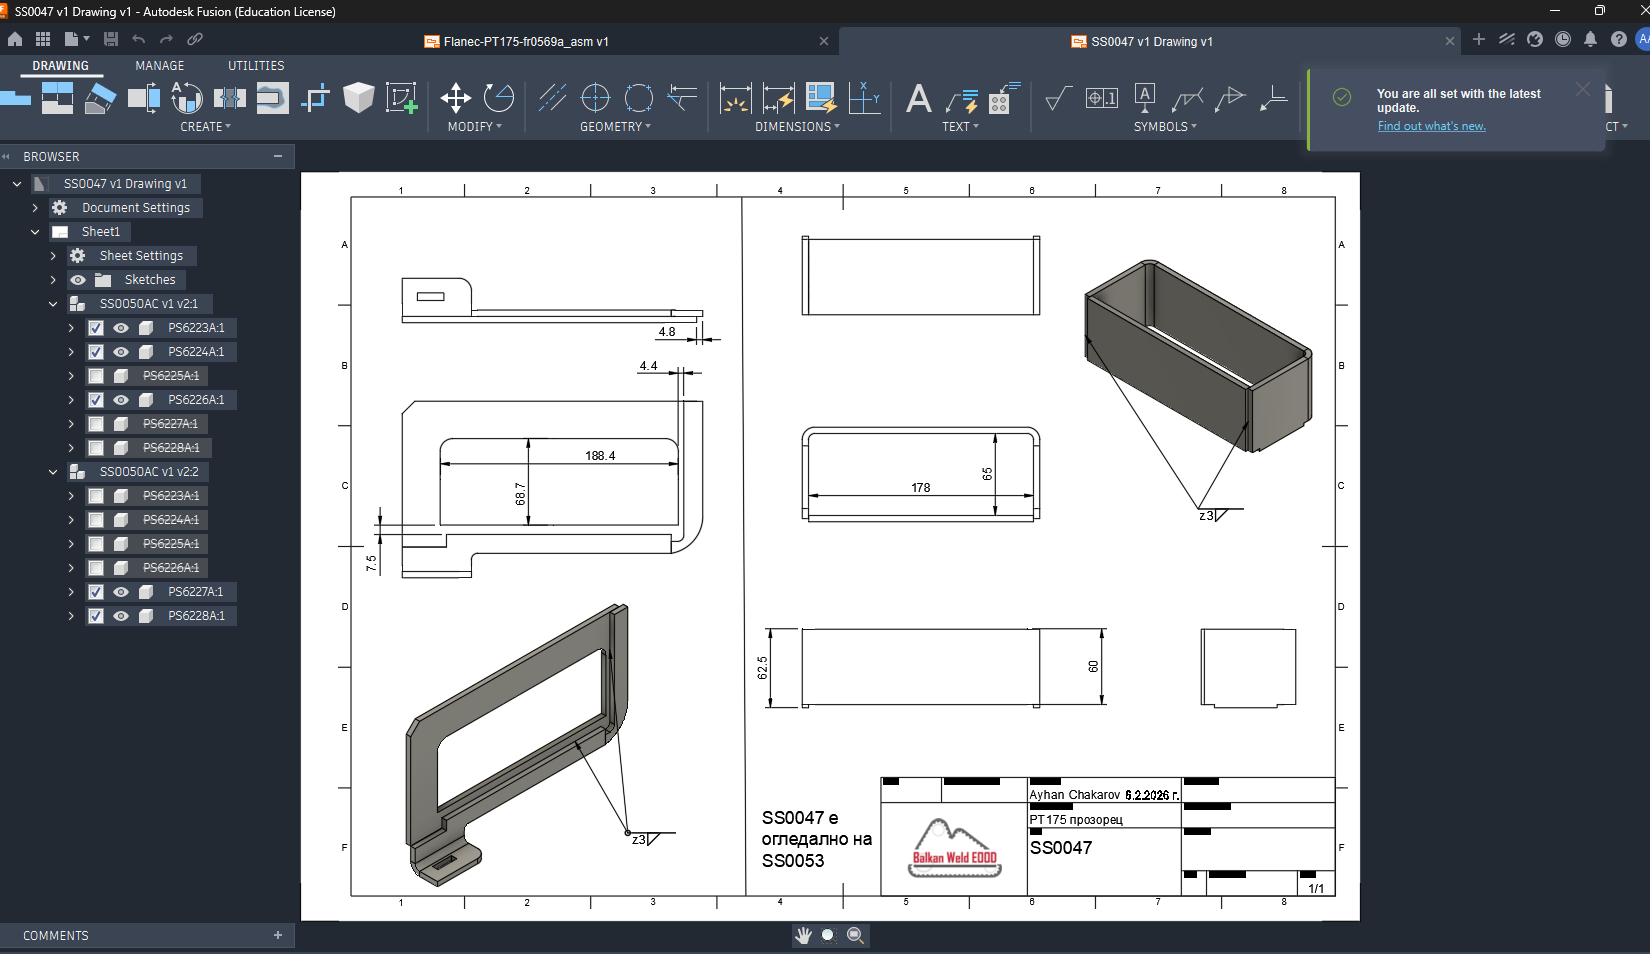
Task: Hide PS6228A:1 in v2:2 via eye icon
Action: [121, 616]
